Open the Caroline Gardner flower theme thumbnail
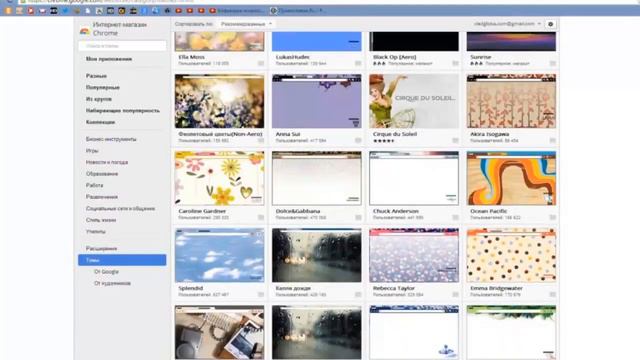 coord(219,178)
